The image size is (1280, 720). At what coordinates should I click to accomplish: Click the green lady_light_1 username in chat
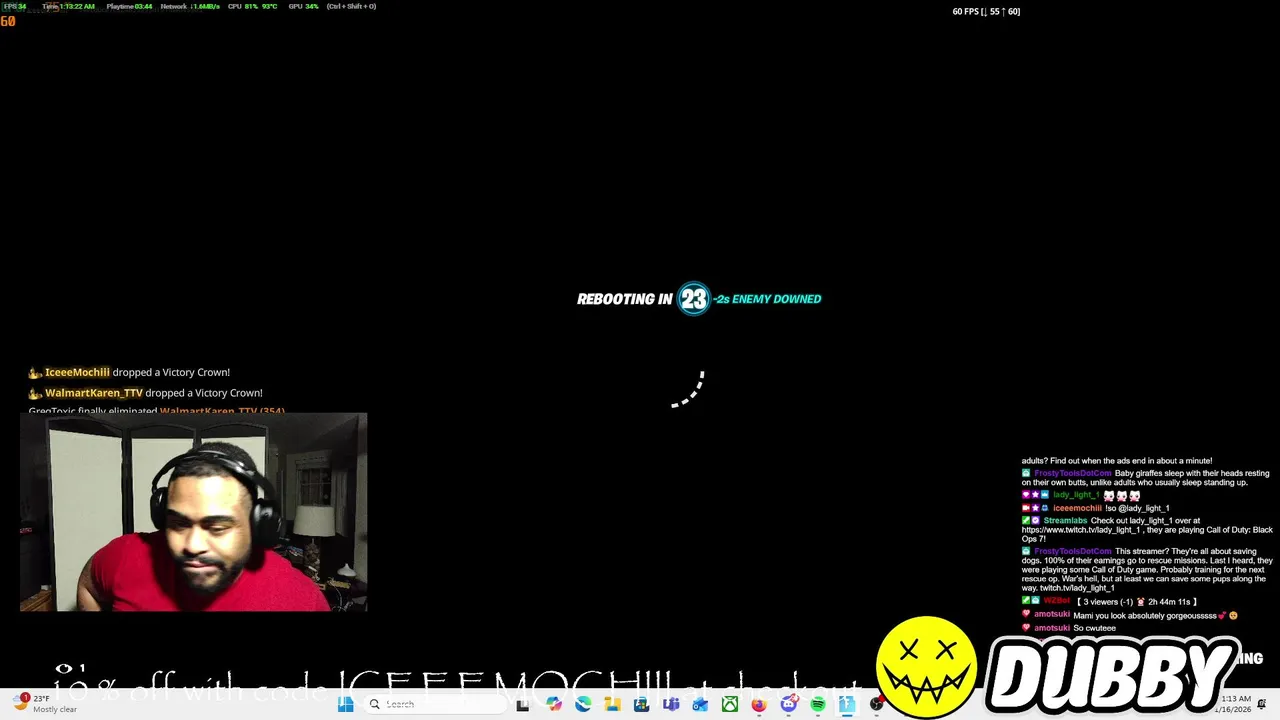tap(1076, 495)
